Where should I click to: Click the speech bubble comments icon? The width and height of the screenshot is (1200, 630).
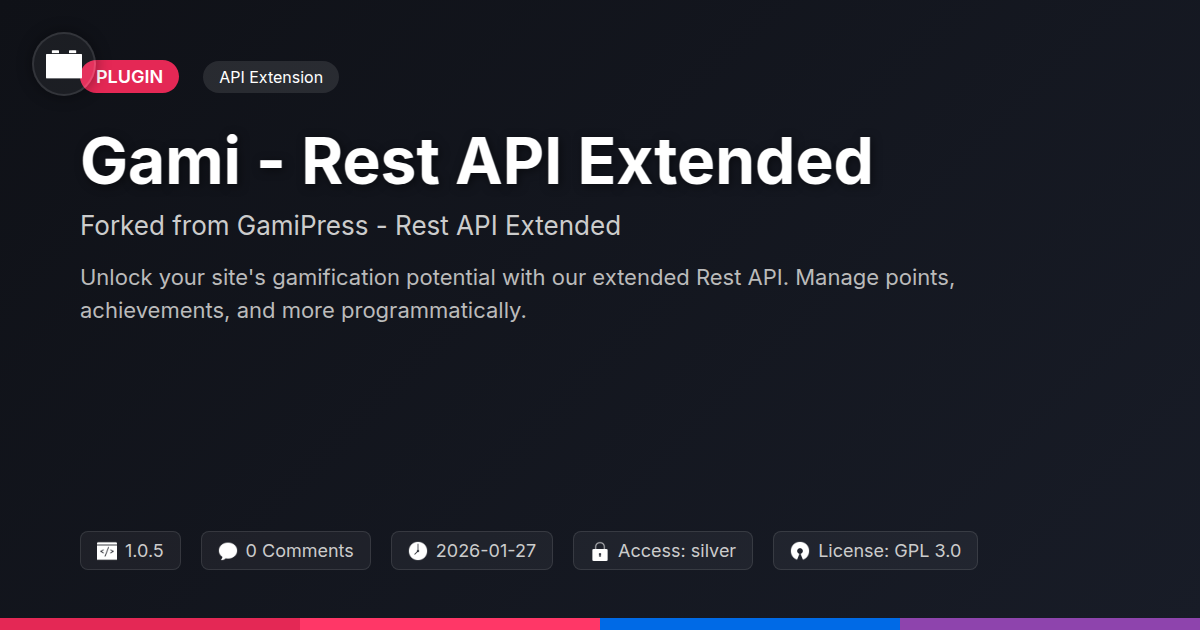[228, 551]
